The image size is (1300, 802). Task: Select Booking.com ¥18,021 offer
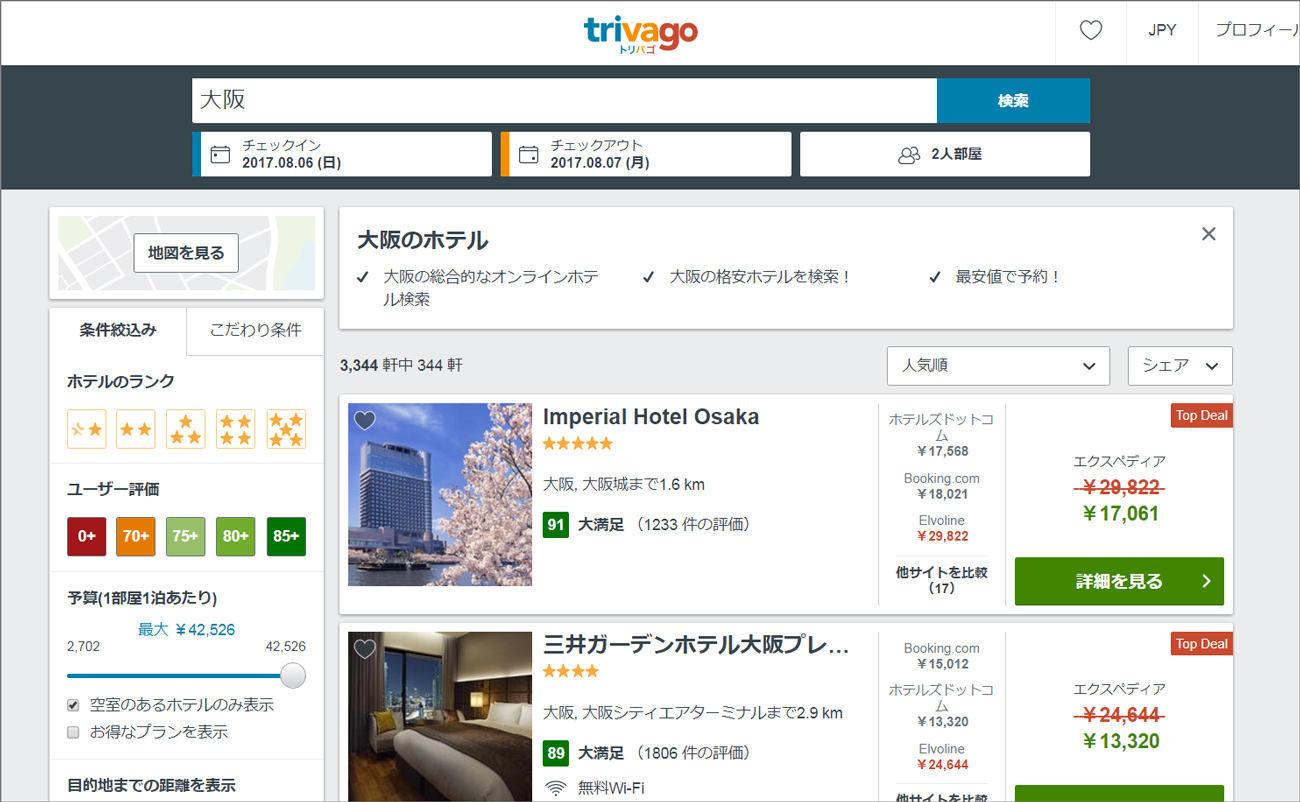click(x=941, y=486)
